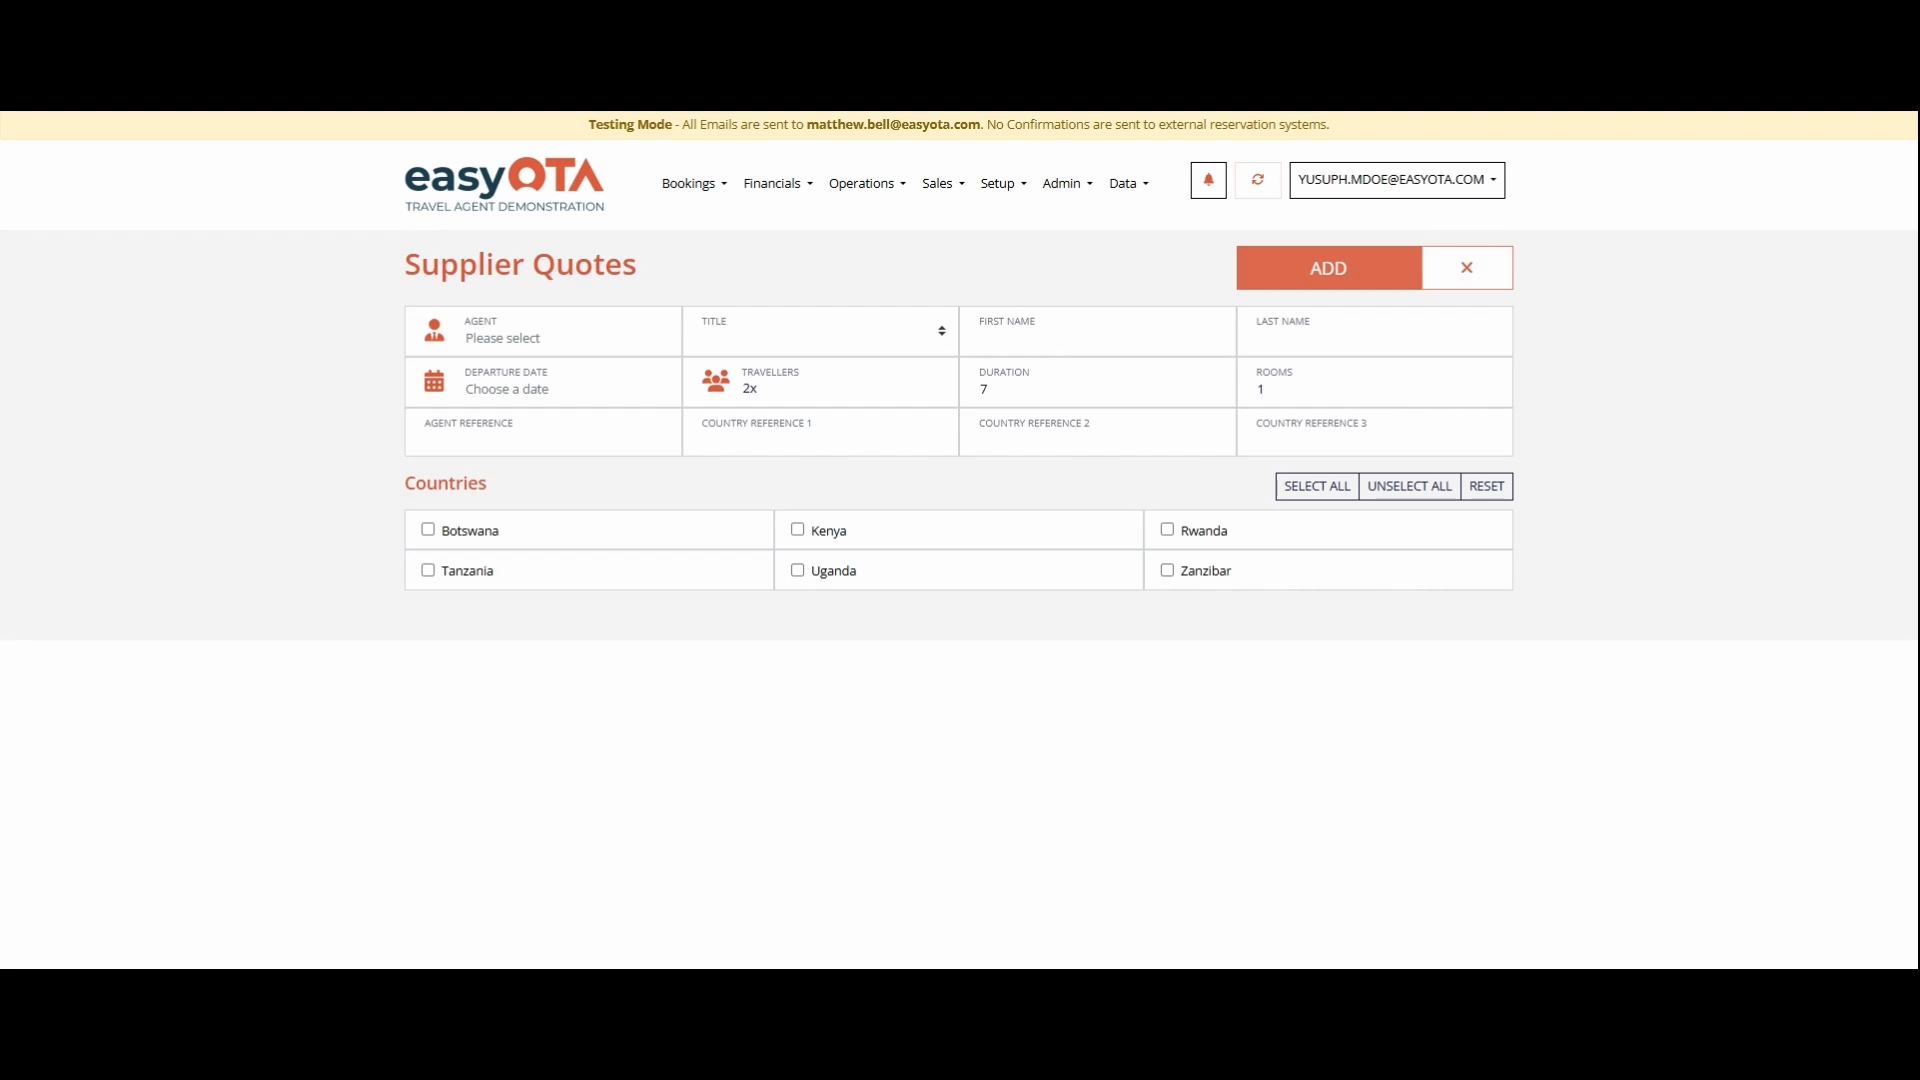Open the Title dropdown selector
This screenshot has height=1080, width=1920.
pyautogui.click(x=820, y=331)
